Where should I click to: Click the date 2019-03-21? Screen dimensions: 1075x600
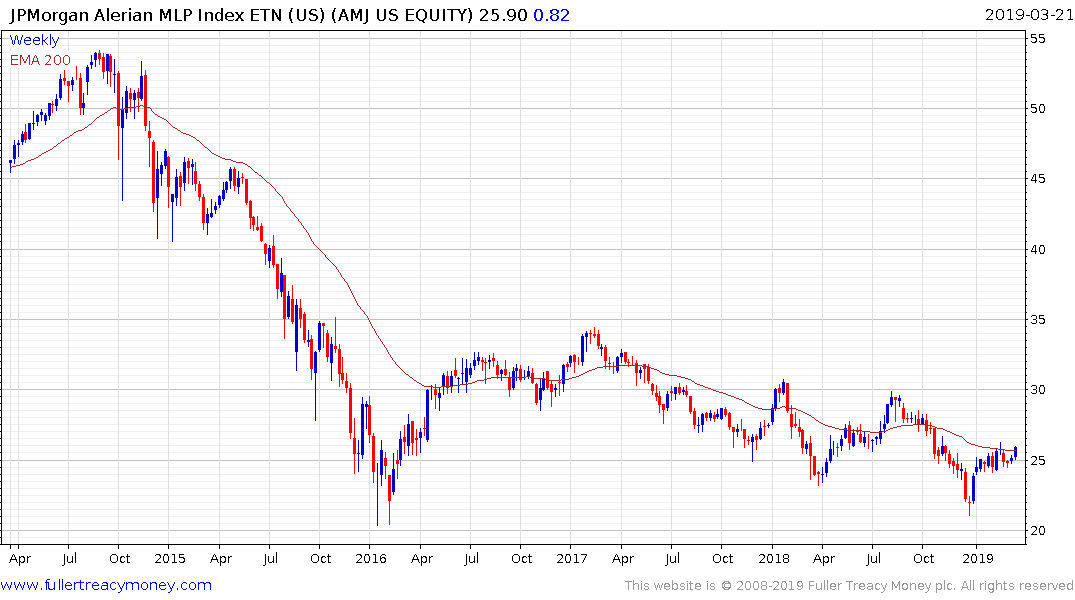click(1028, 15)
